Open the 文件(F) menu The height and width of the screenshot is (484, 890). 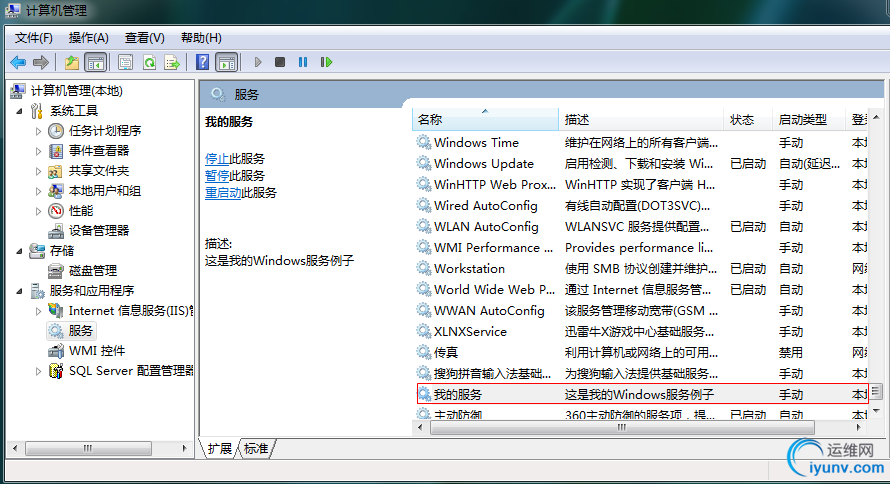[33, 38]
